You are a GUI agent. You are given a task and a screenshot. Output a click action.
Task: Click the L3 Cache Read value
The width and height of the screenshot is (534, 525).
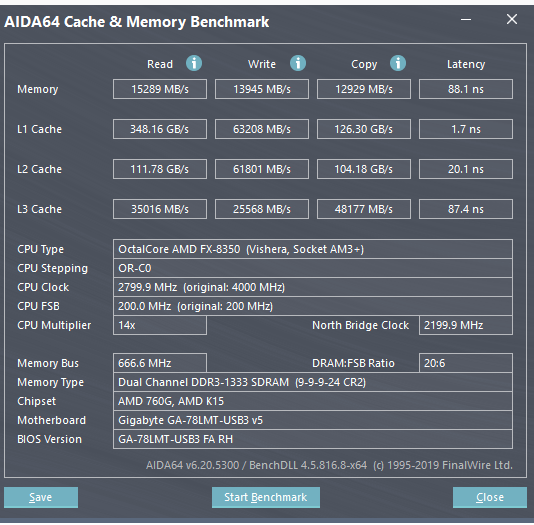(x=160, y=209)
